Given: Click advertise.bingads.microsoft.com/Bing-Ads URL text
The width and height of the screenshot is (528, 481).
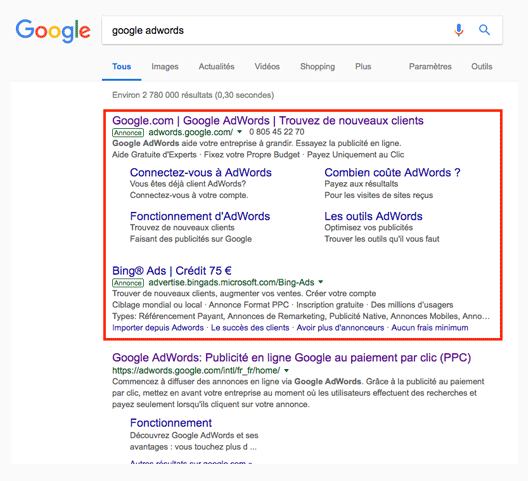Looking at the screenshot, I should tap(231, 282).
